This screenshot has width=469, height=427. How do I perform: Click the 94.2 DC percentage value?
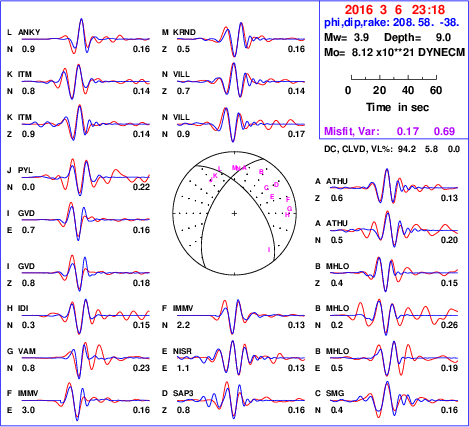pos(407,149)
